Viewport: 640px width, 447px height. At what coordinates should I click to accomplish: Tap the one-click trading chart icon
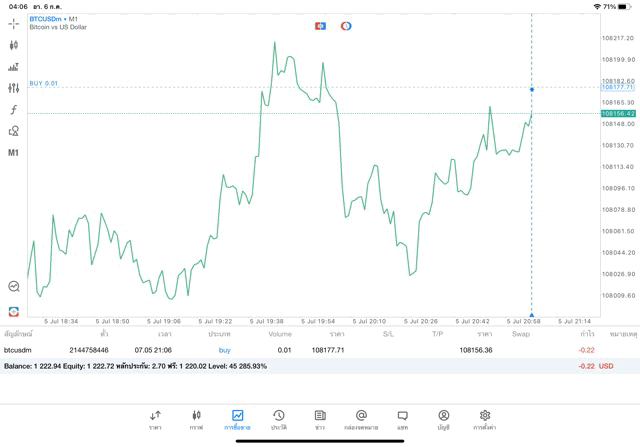pos(14,312)
